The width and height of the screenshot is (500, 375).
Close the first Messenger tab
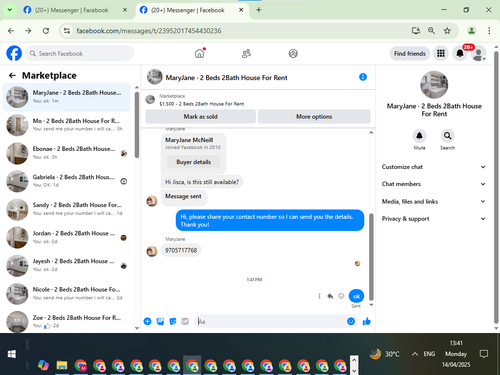(125, 10)
